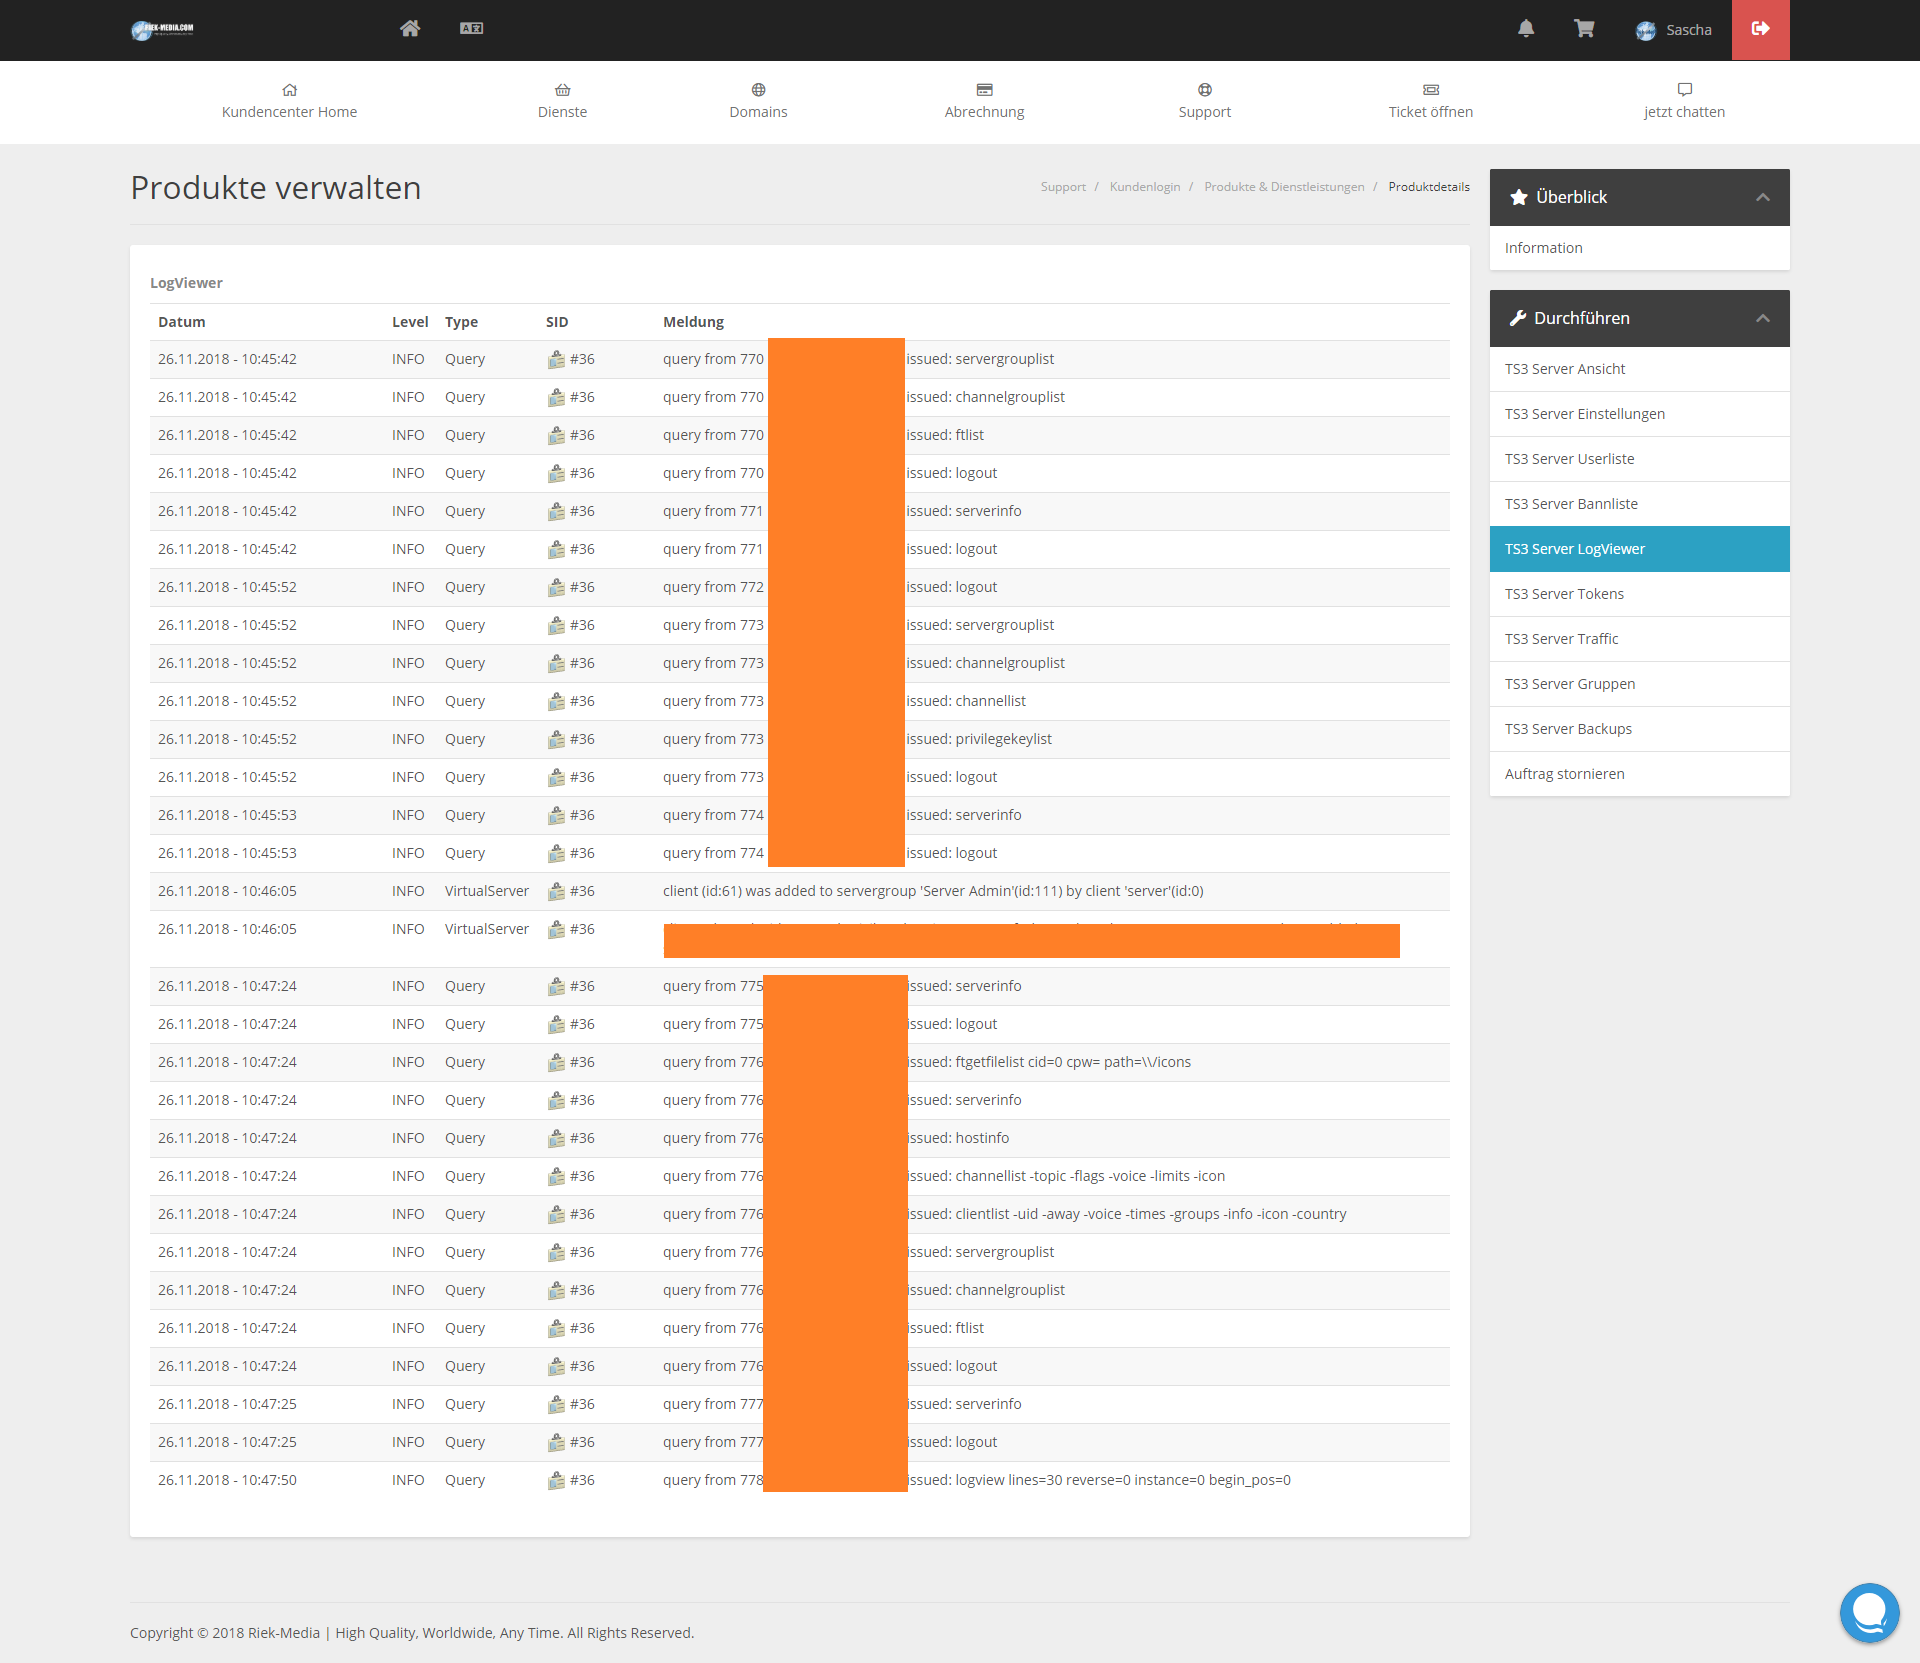
Task: Click server icon in first log row
Action: point(556,360)
